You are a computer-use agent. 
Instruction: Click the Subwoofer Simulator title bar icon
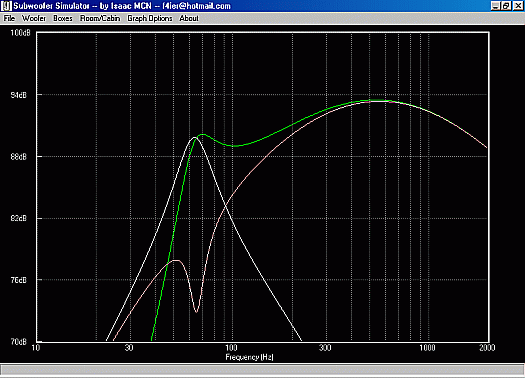click(x=6, y=6)
